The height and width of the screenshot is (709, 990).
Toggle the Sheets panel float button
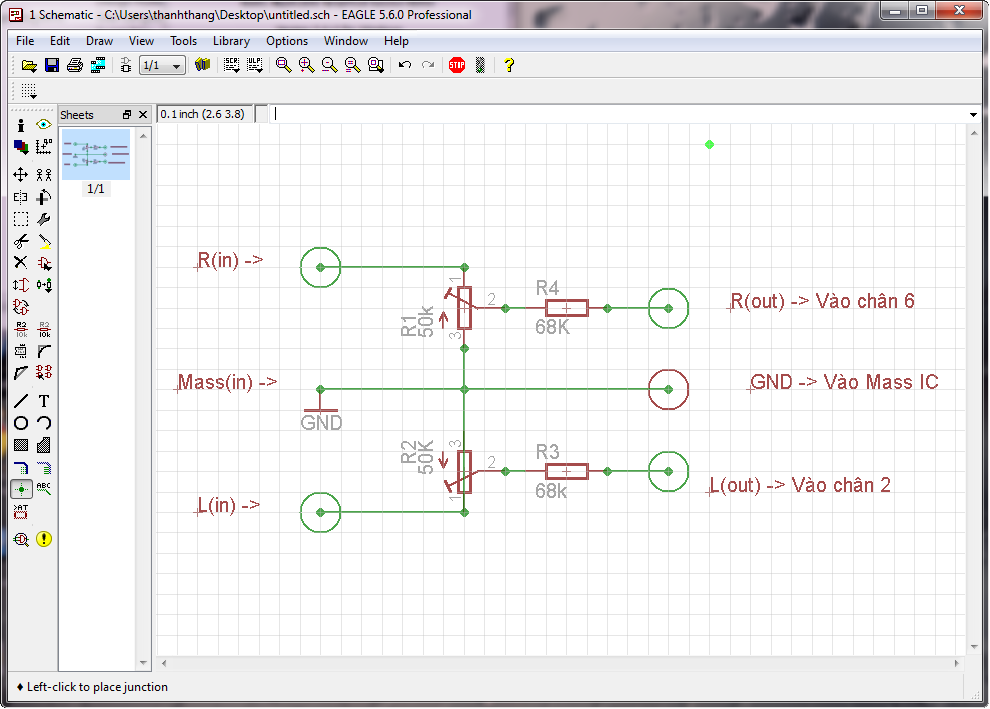pos(127,115)
